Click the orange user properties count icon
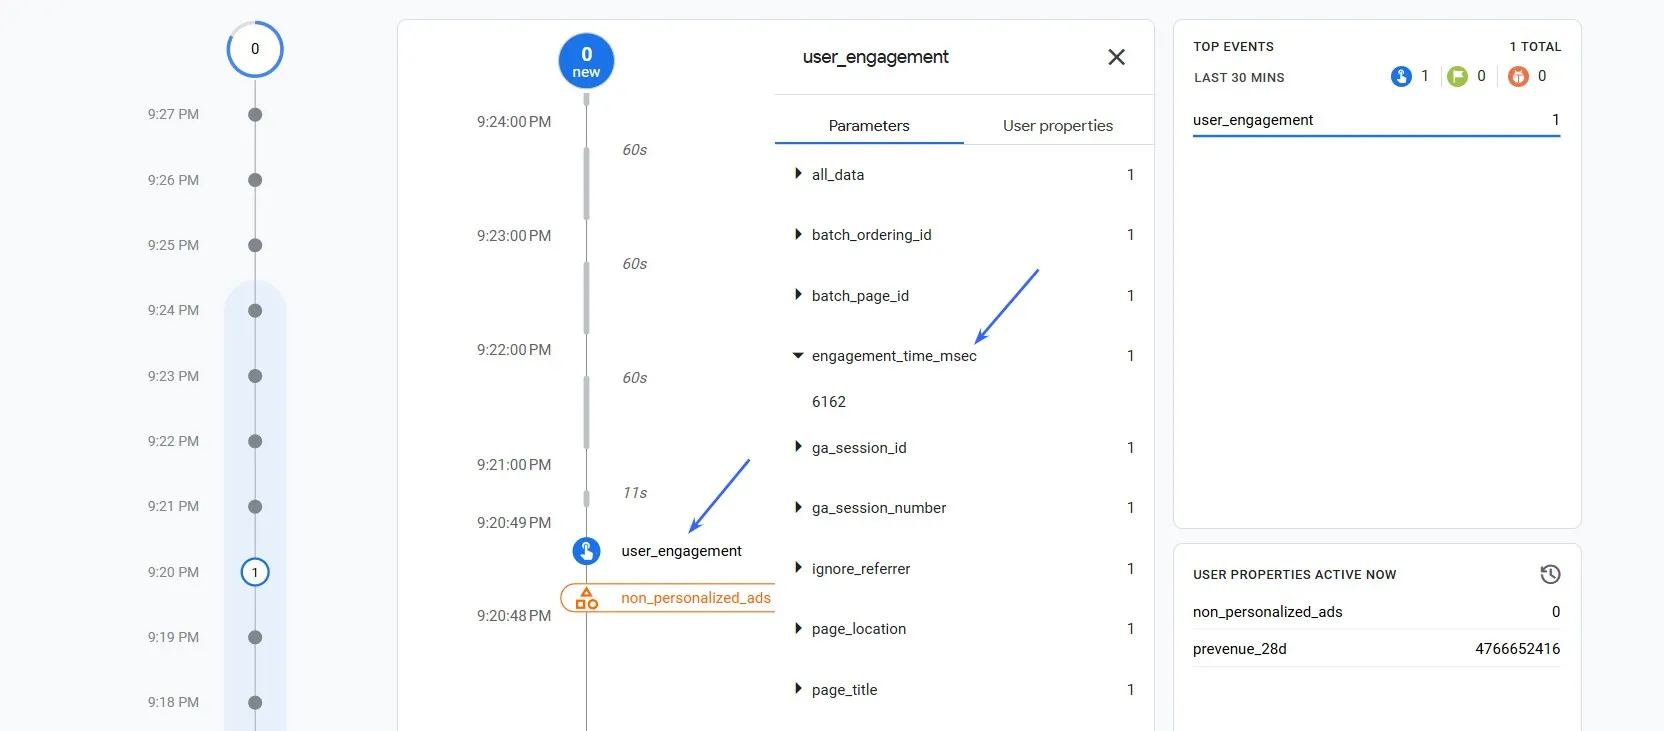The image size is (1664, 731). (1518, 76)
